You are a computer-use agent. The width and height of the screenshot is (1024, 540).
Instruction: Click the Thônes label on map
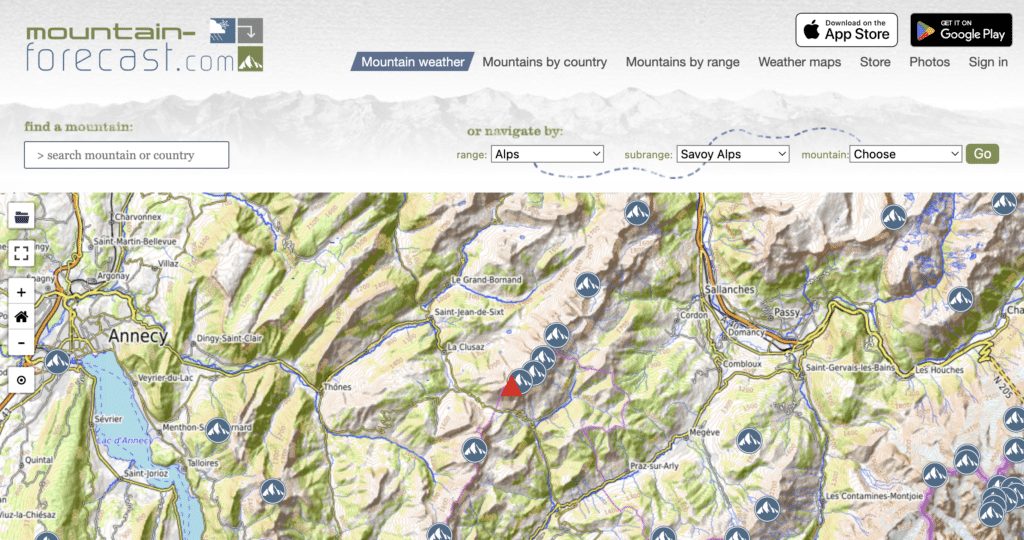pyautogui.click(x=337, y=387)
